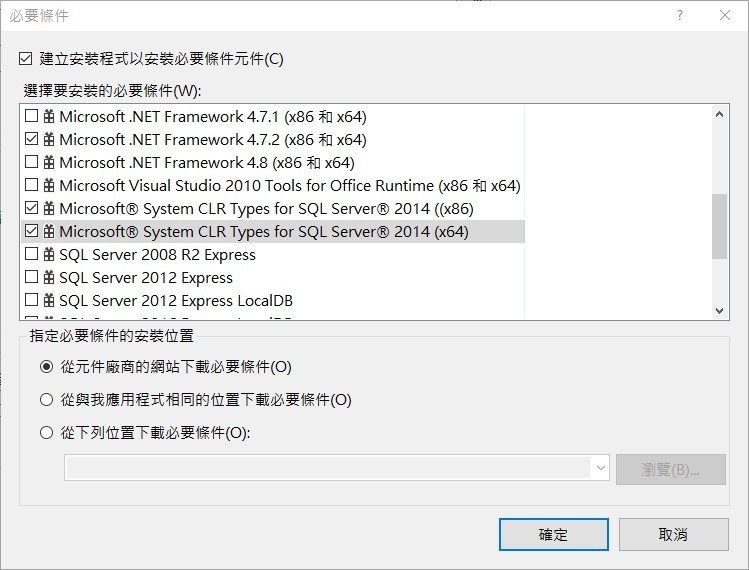749x570 pixels.
Task: Uncheck System CLR Types SQL Server 2014 (x64) checkbox
Action: (32, 231)
